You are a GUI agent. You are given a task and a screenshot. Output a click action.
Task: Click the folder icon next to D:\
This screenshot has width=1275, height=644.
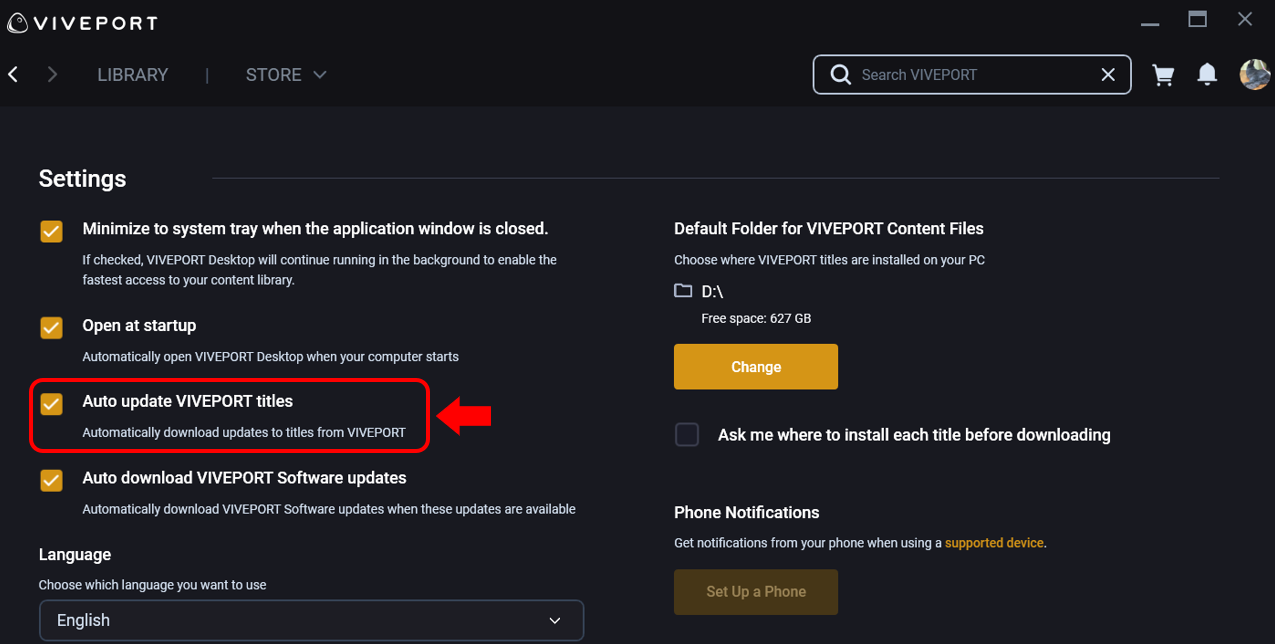click(683, 291)
